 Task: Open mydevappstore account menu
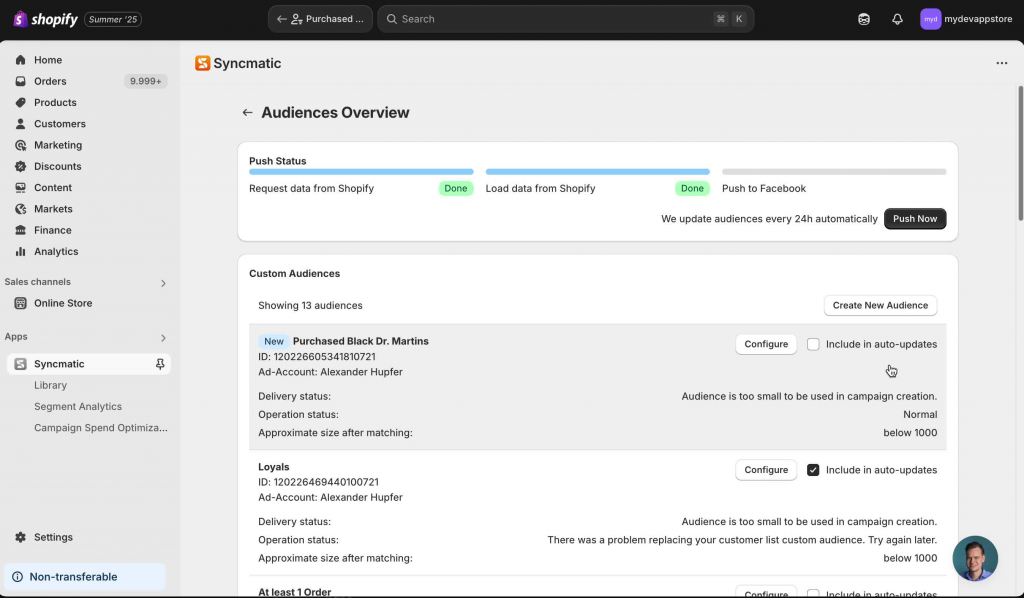pos(967,19)
